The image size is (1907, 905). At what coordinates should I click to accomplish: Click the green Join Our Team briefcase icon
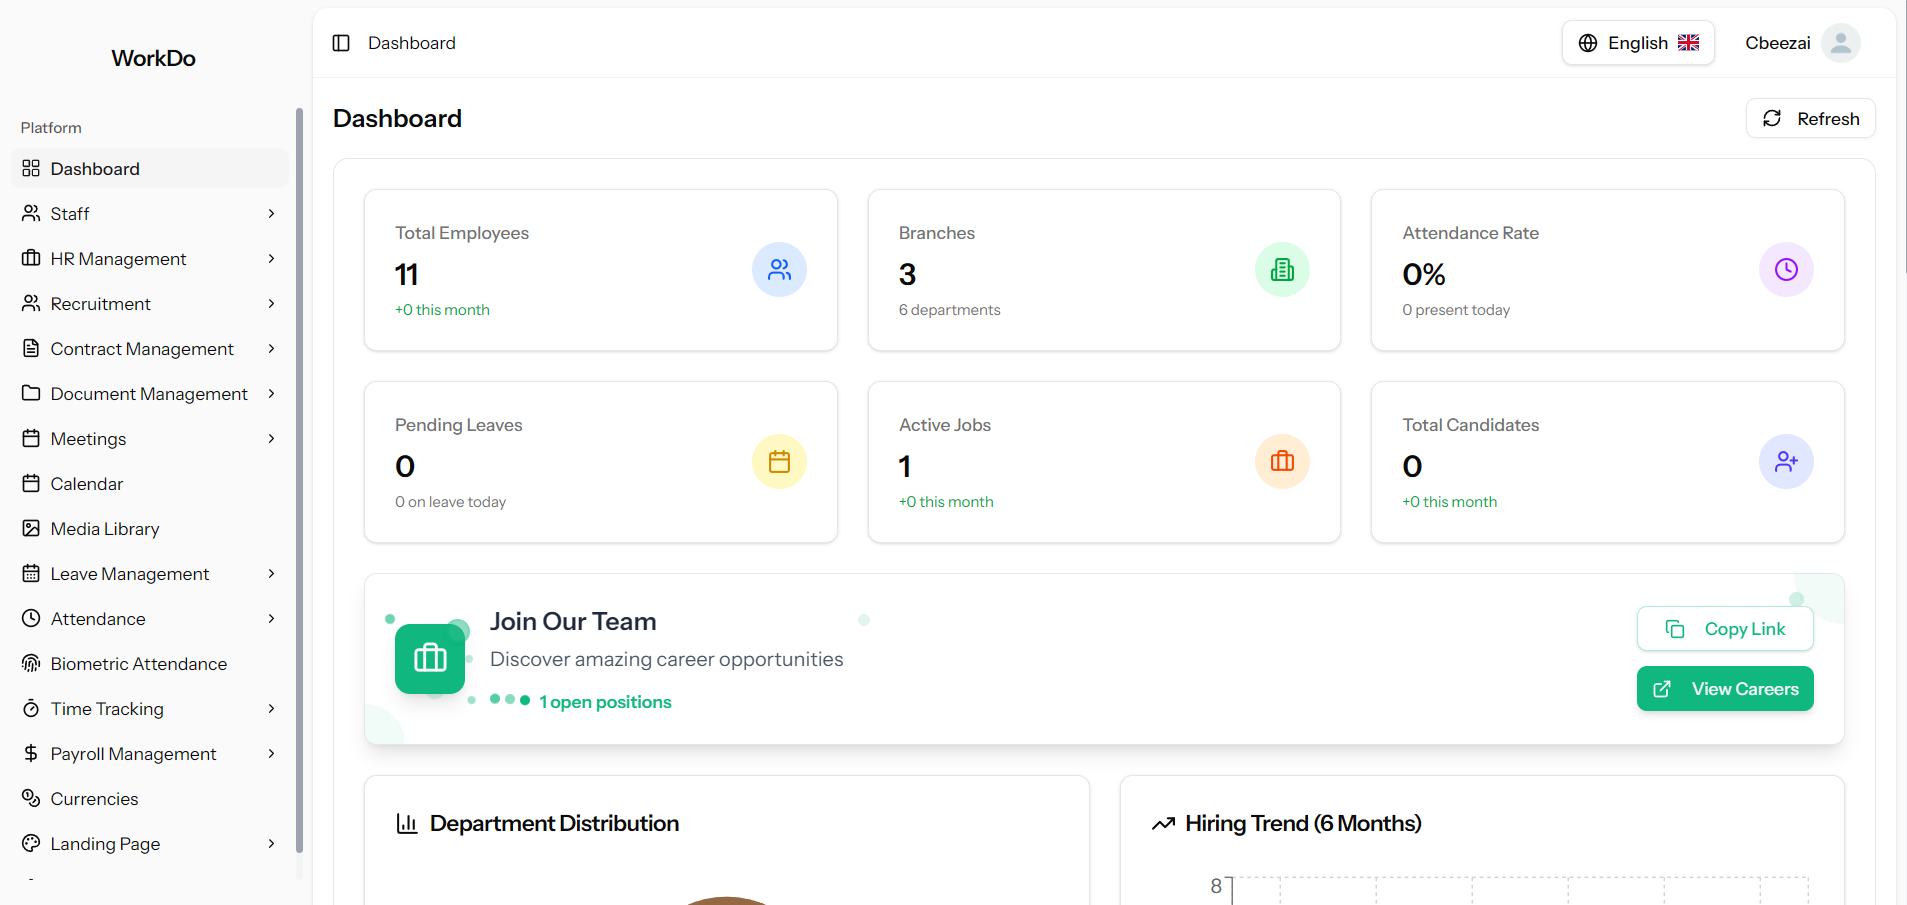click(x=430, y=659)
